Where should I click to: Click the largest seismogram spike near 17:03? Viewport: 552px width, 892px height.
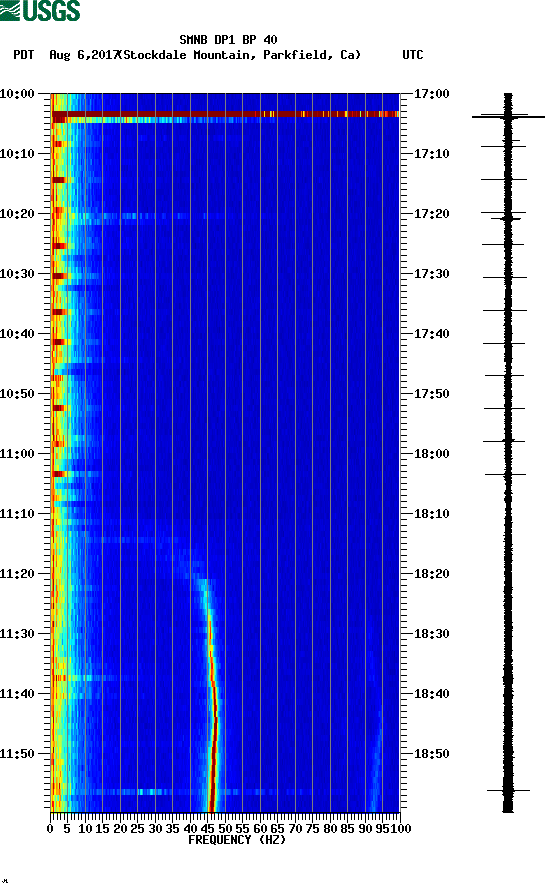pyautogui.click(x=508, y=117)
